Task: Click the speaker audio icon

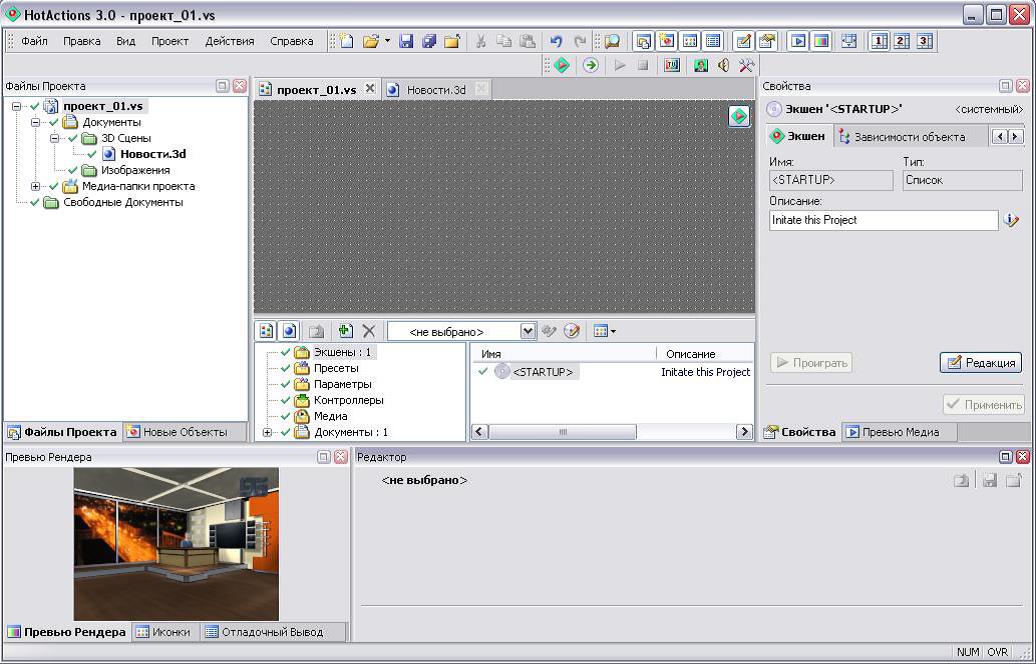Action: [x=723, y=65]
